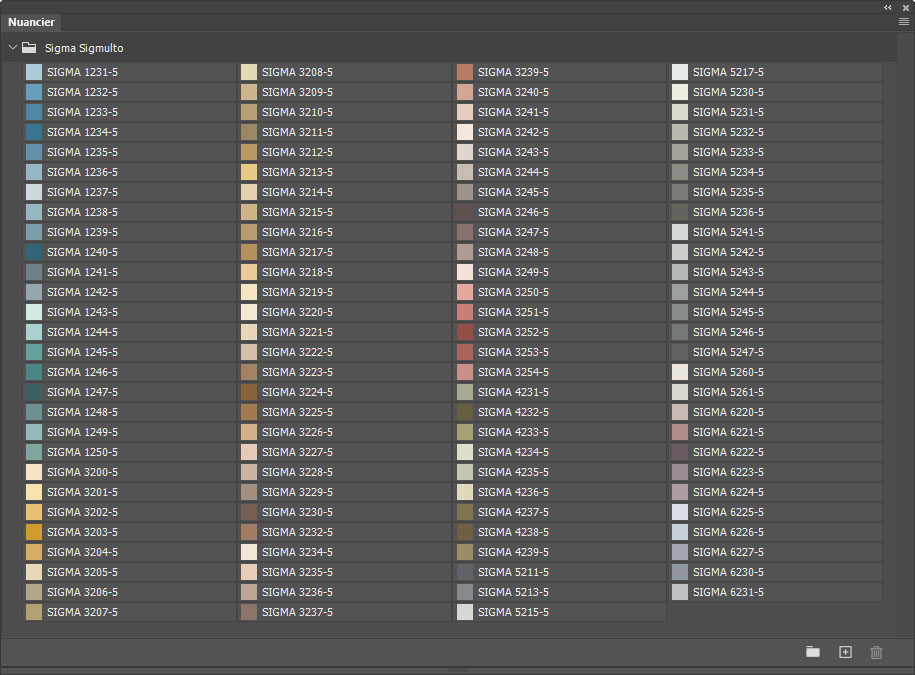Select the SIGMA 3239-5 row

[x=560, y=72]
